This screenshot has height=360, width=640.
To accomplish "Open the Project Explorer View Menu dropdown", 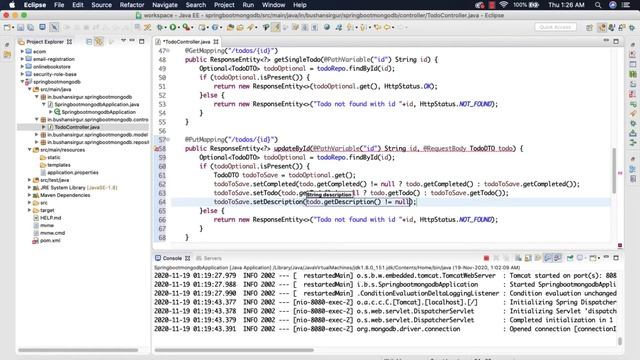I will [123, 41].
